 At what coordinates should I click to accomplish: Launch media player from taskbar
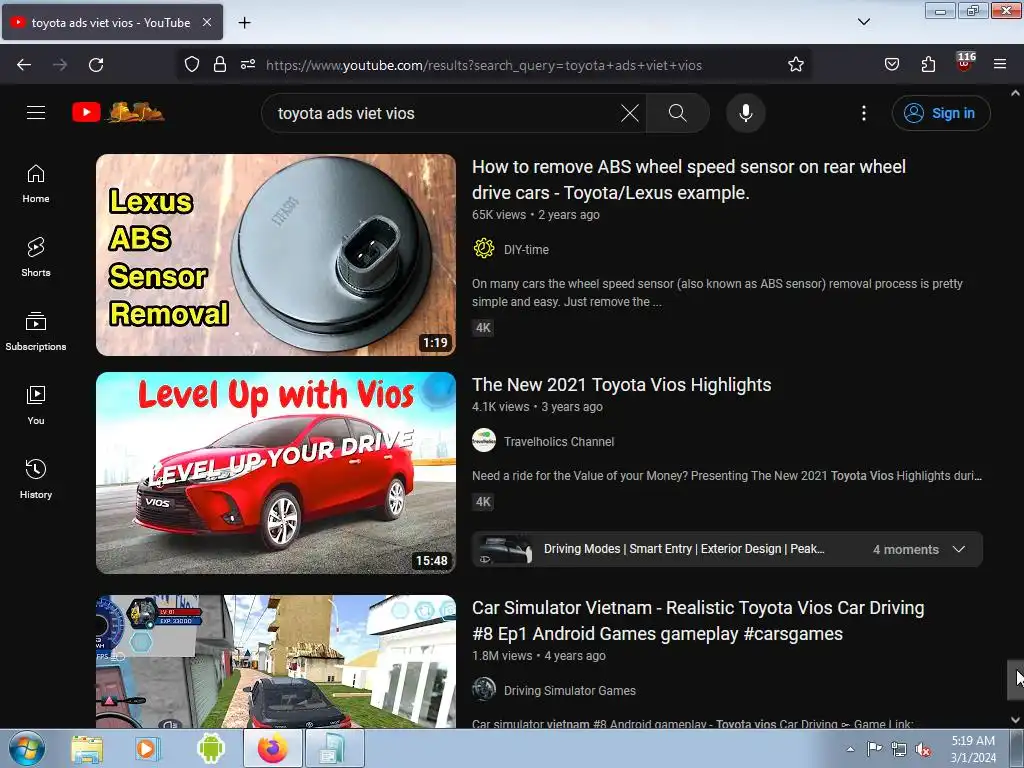146,748
